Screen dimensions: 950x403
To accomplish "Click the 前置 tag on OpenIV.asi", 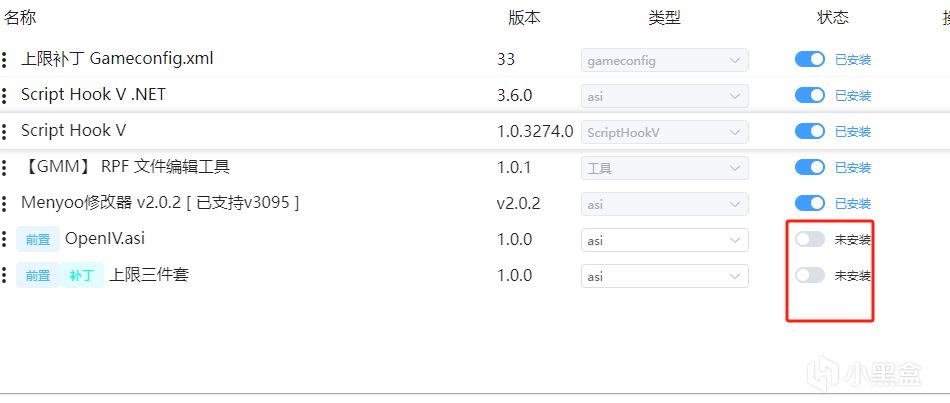I will 38,239.
